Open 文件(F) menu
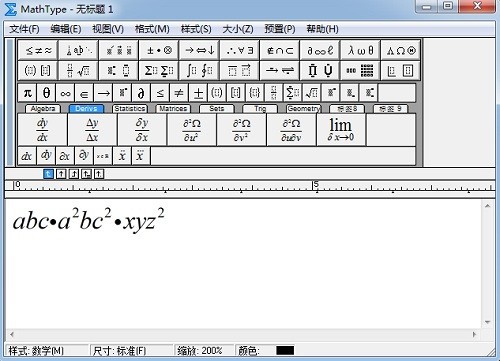This screenshot has width=500, height=361. tap(24, 29)
